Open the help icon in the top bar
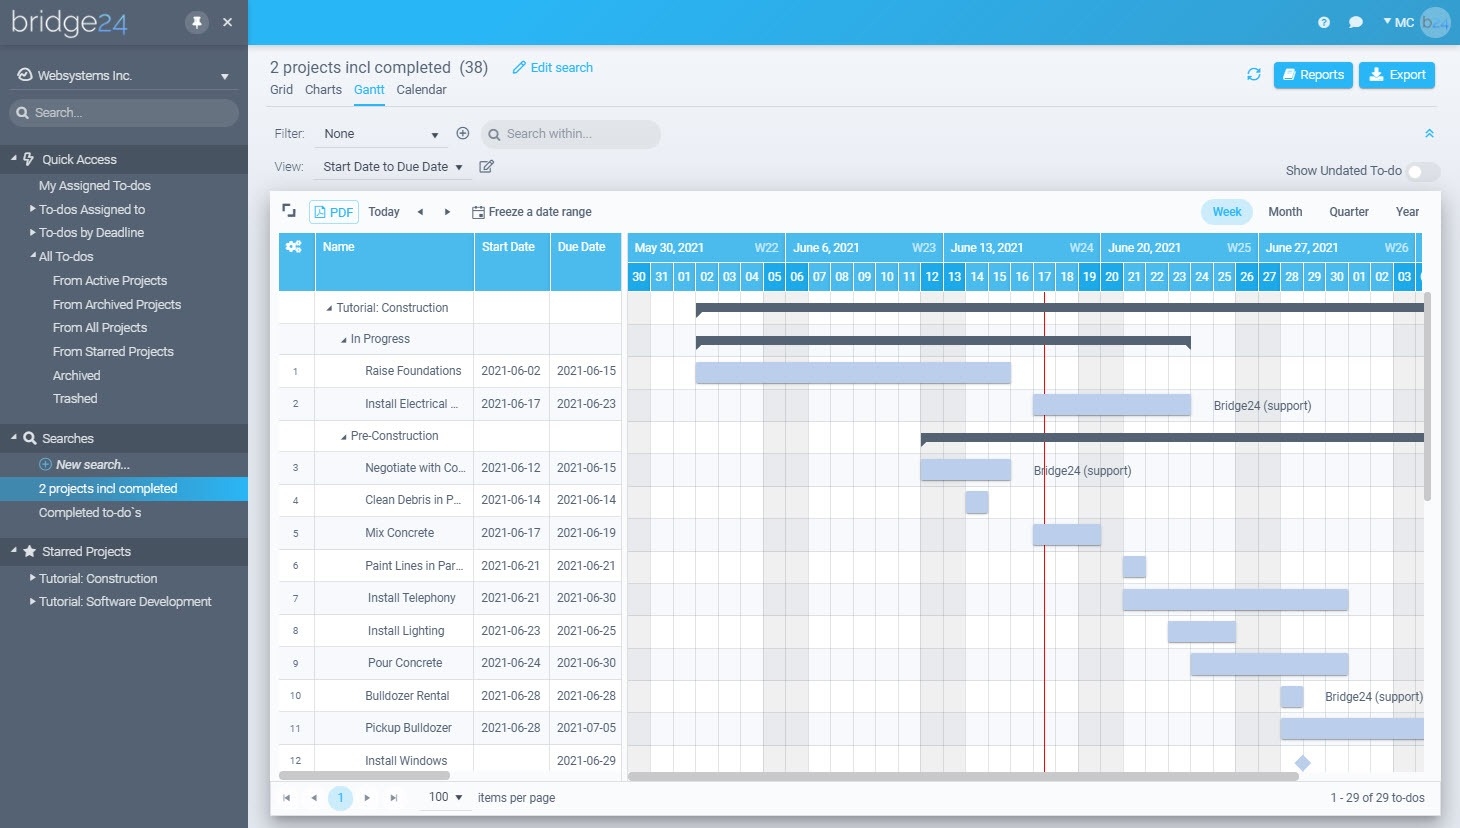1460x828 pixels. pos(1322,21)
